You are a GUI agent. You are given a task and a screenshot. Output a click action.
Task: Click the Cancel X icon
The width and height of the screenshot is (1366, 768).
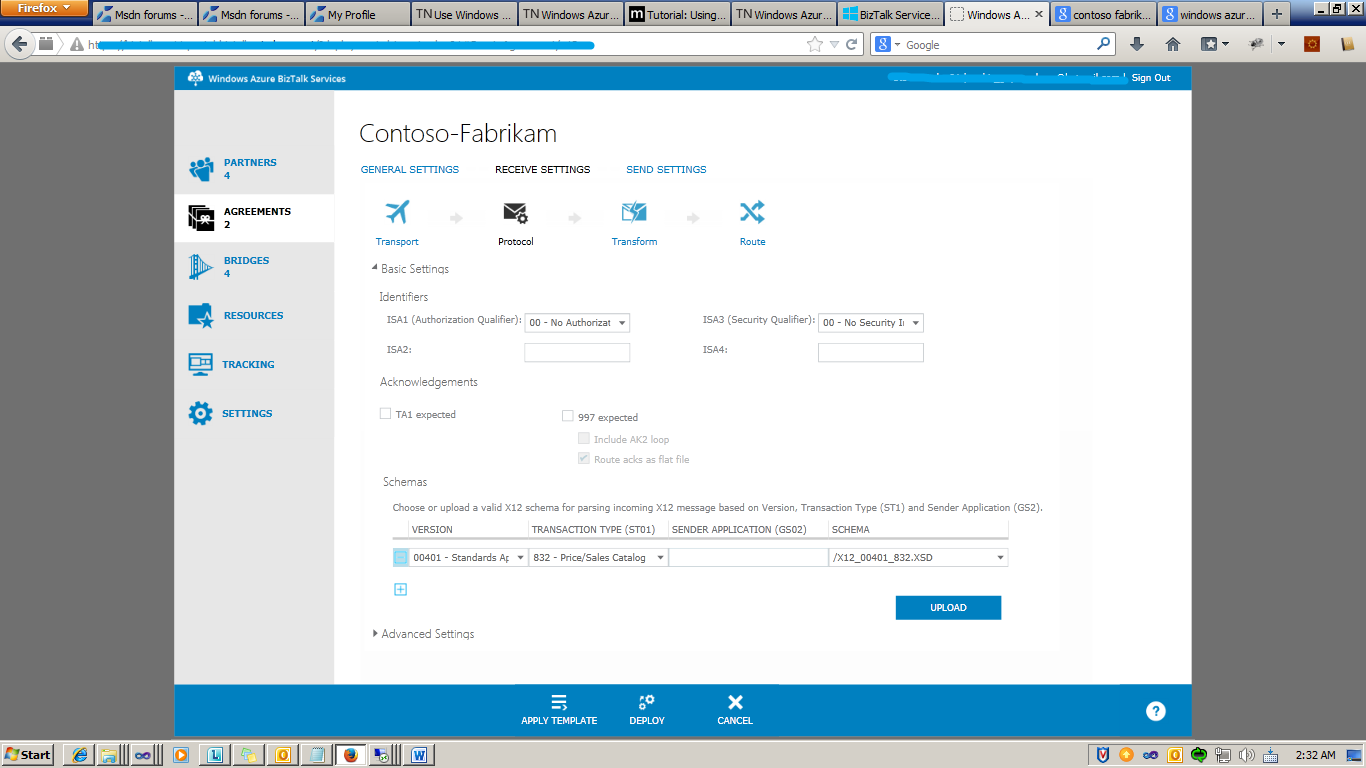[x=735, y=703]
